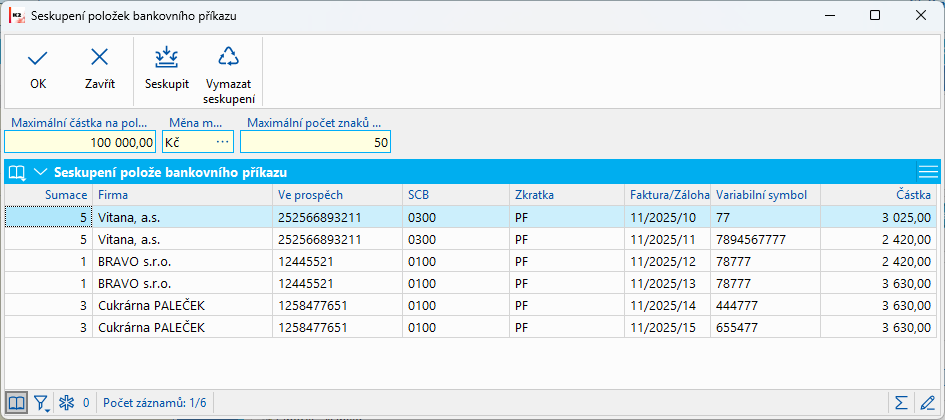Collapse the Seskupení polože bankovního příkazu chevron
Viewport: 945px width, 420px height.
point(40,172)
